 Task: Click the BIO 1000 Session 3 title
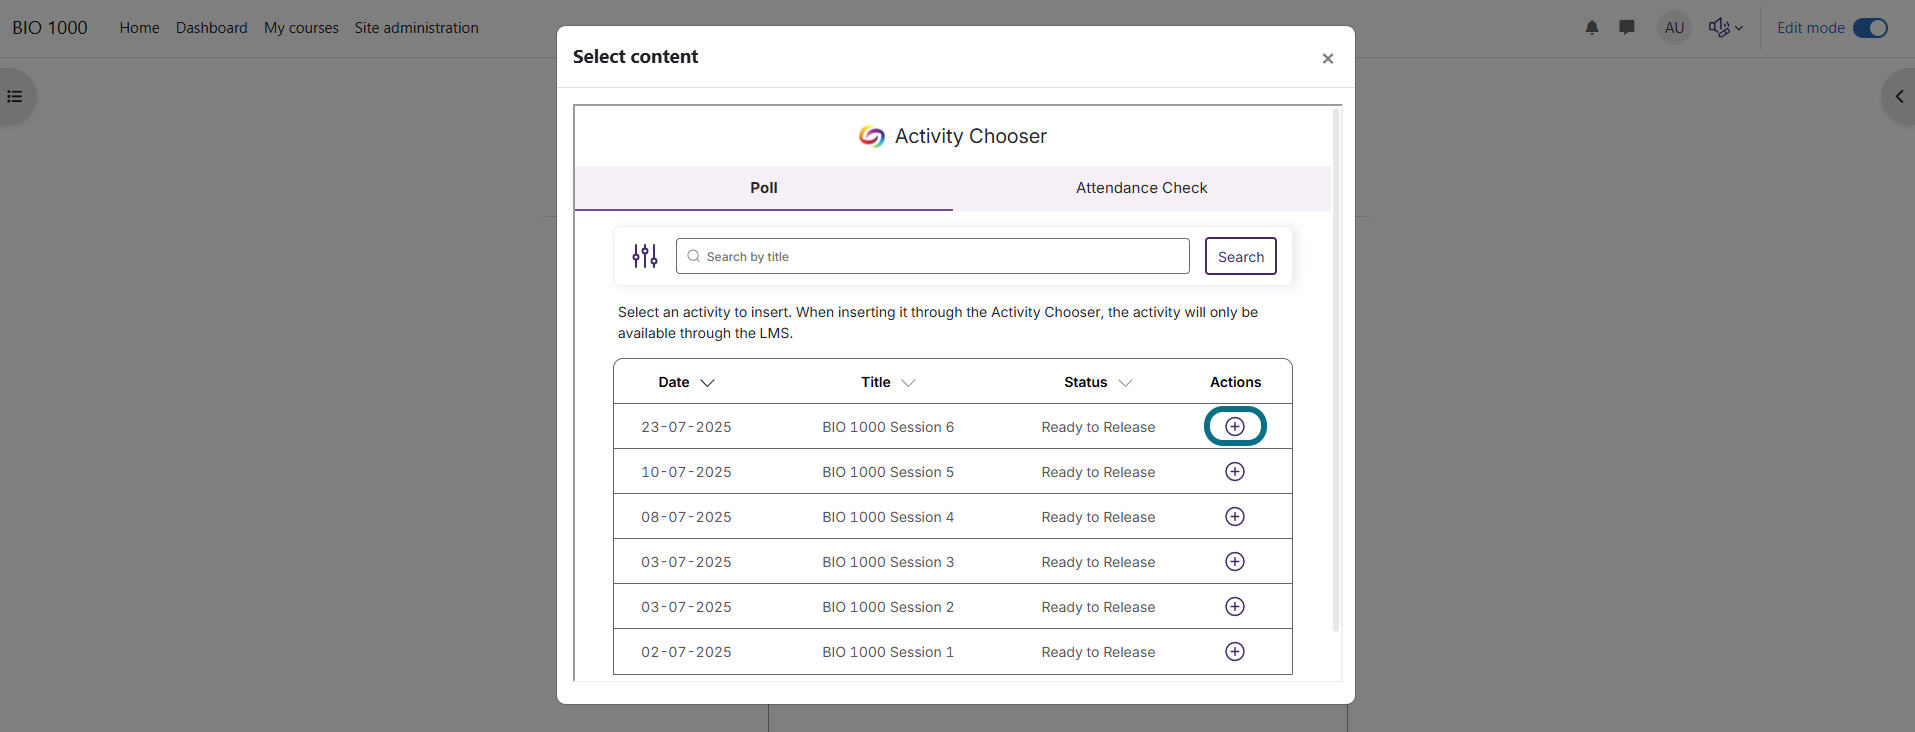pyautogui.click(x=888, y=562)
